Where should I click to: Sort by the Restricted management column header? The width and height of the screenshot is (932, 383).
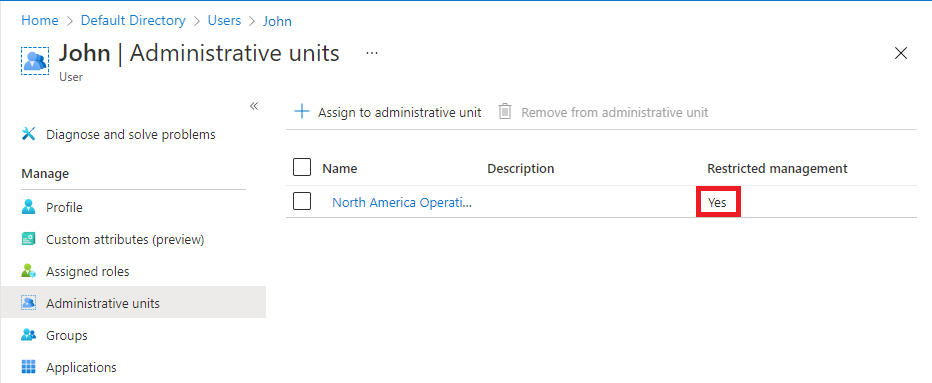777,168
